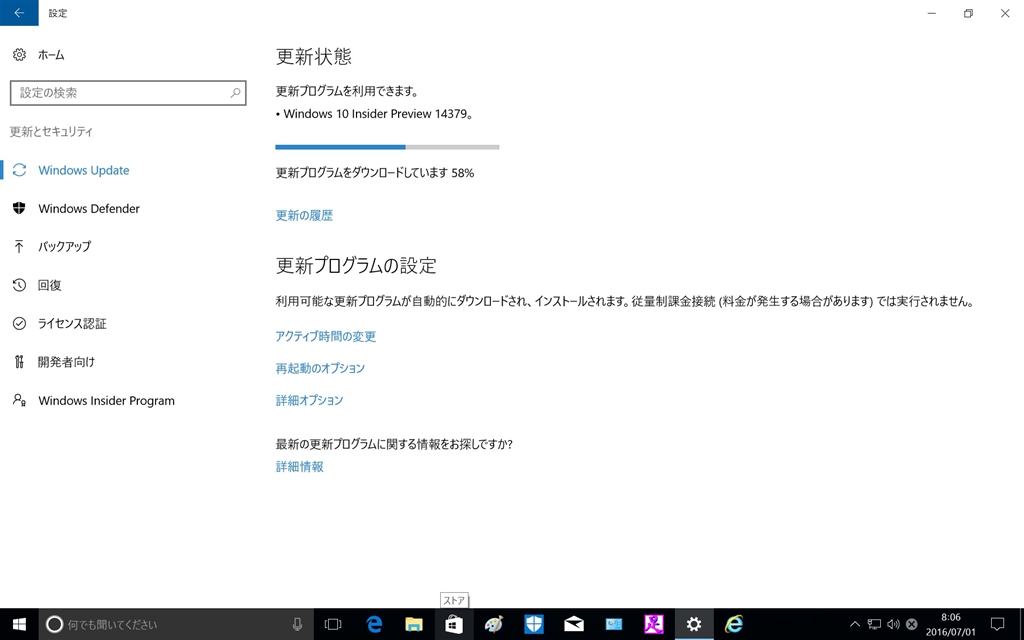Open Windows Defender section
Viewport: 1024px width, 640px height.
(x=89, y=209)
